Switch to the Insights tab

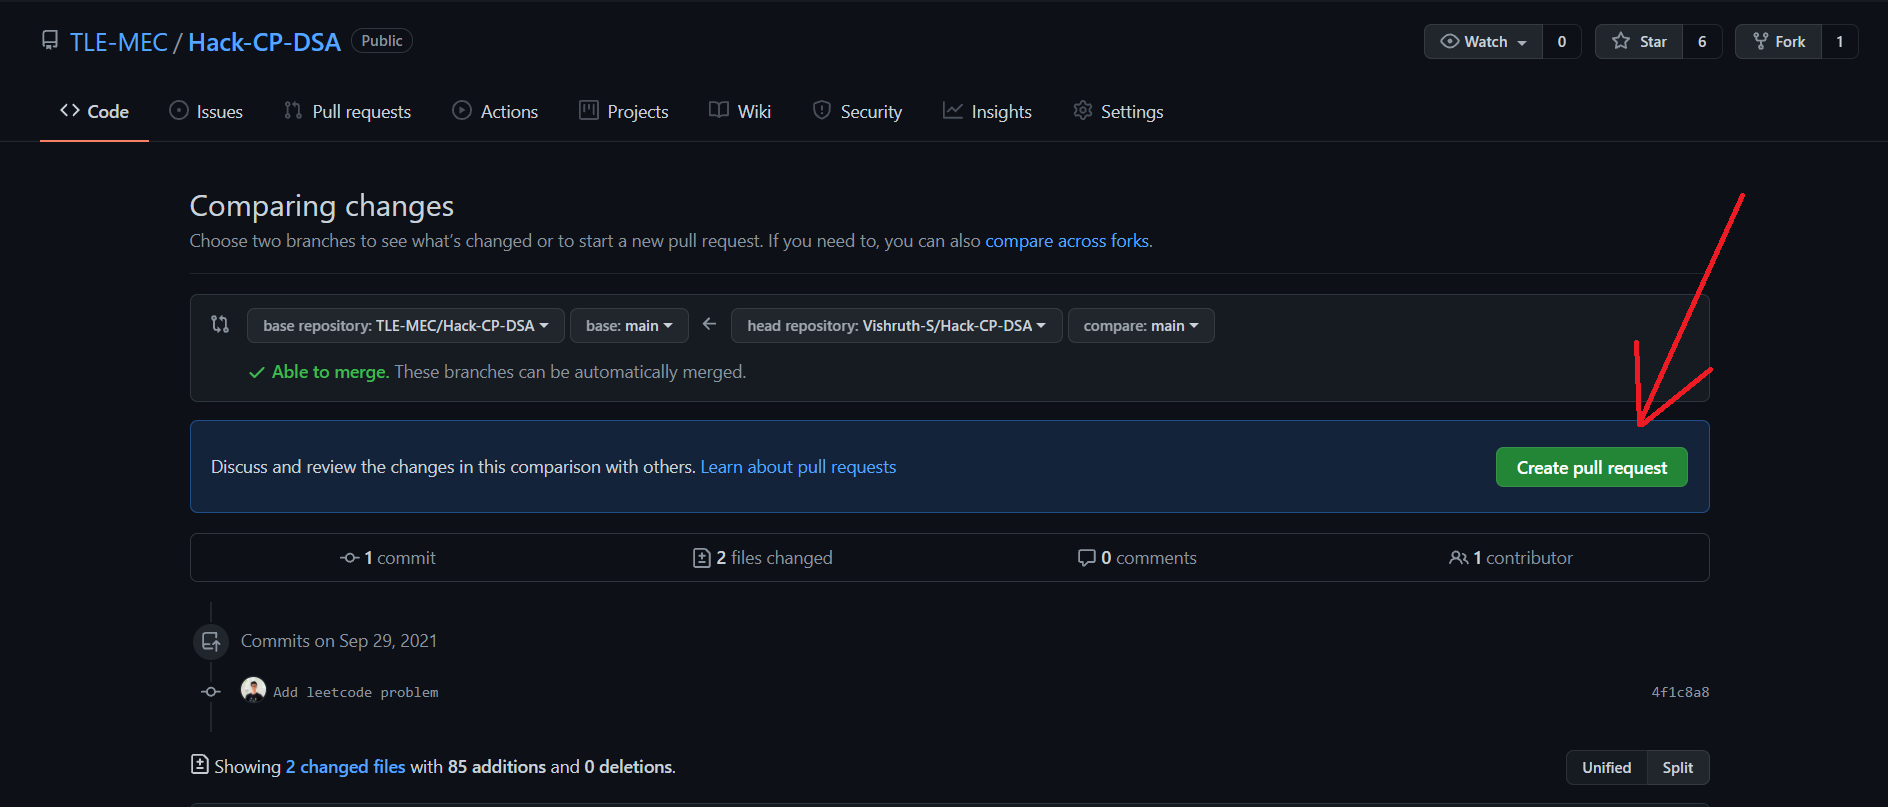(x=988, y=111)
